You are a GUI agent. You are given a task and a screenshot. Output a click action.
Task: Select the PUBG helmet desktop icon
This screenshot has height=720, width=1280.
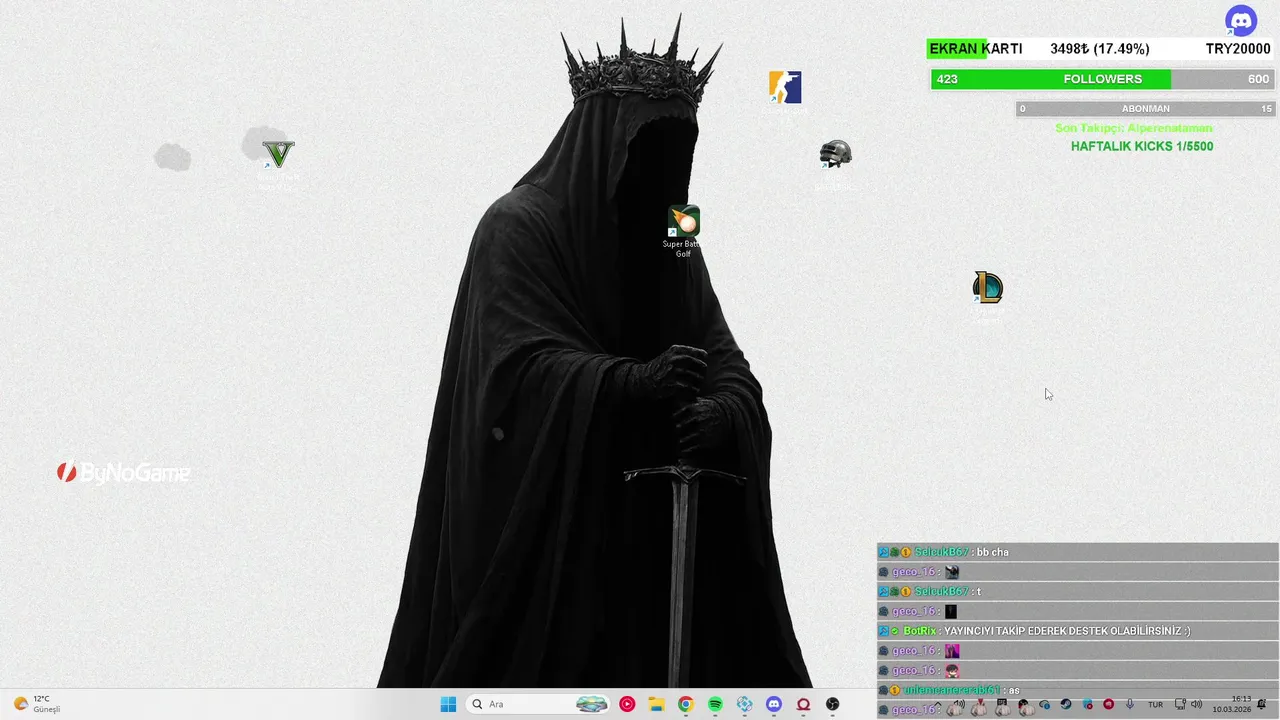tap(835, 155)
